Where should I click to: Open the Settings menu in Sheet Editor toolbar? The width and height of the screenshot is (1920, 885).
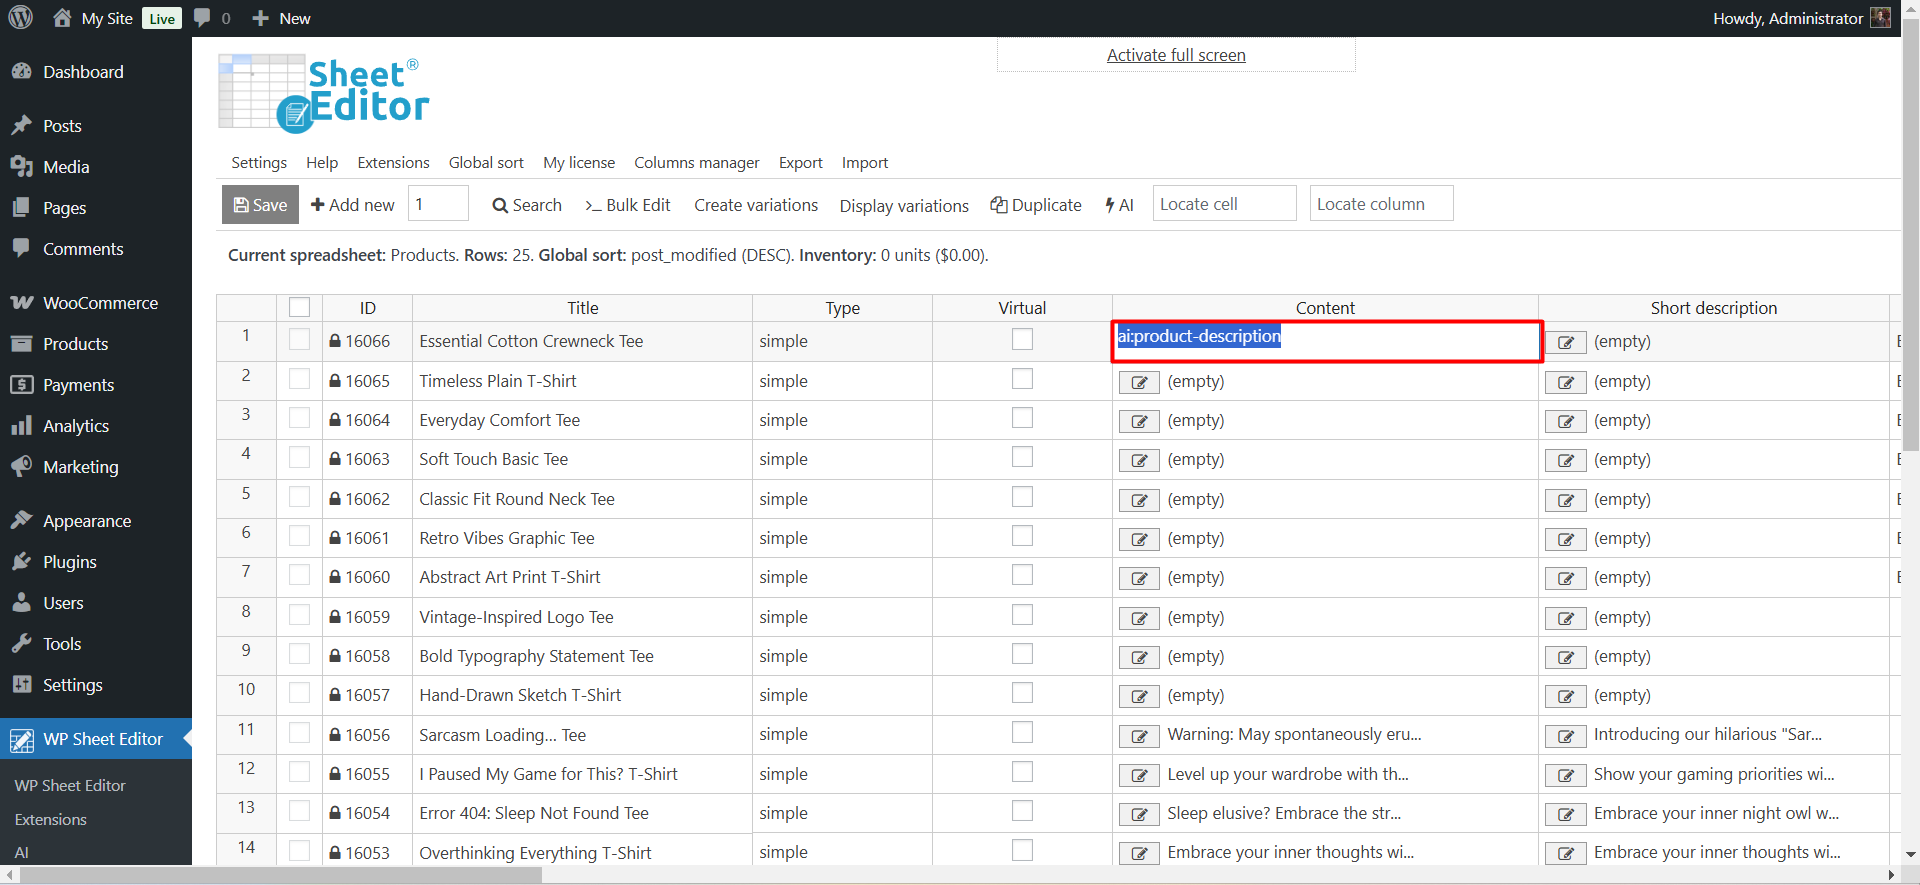coord(259,162)
